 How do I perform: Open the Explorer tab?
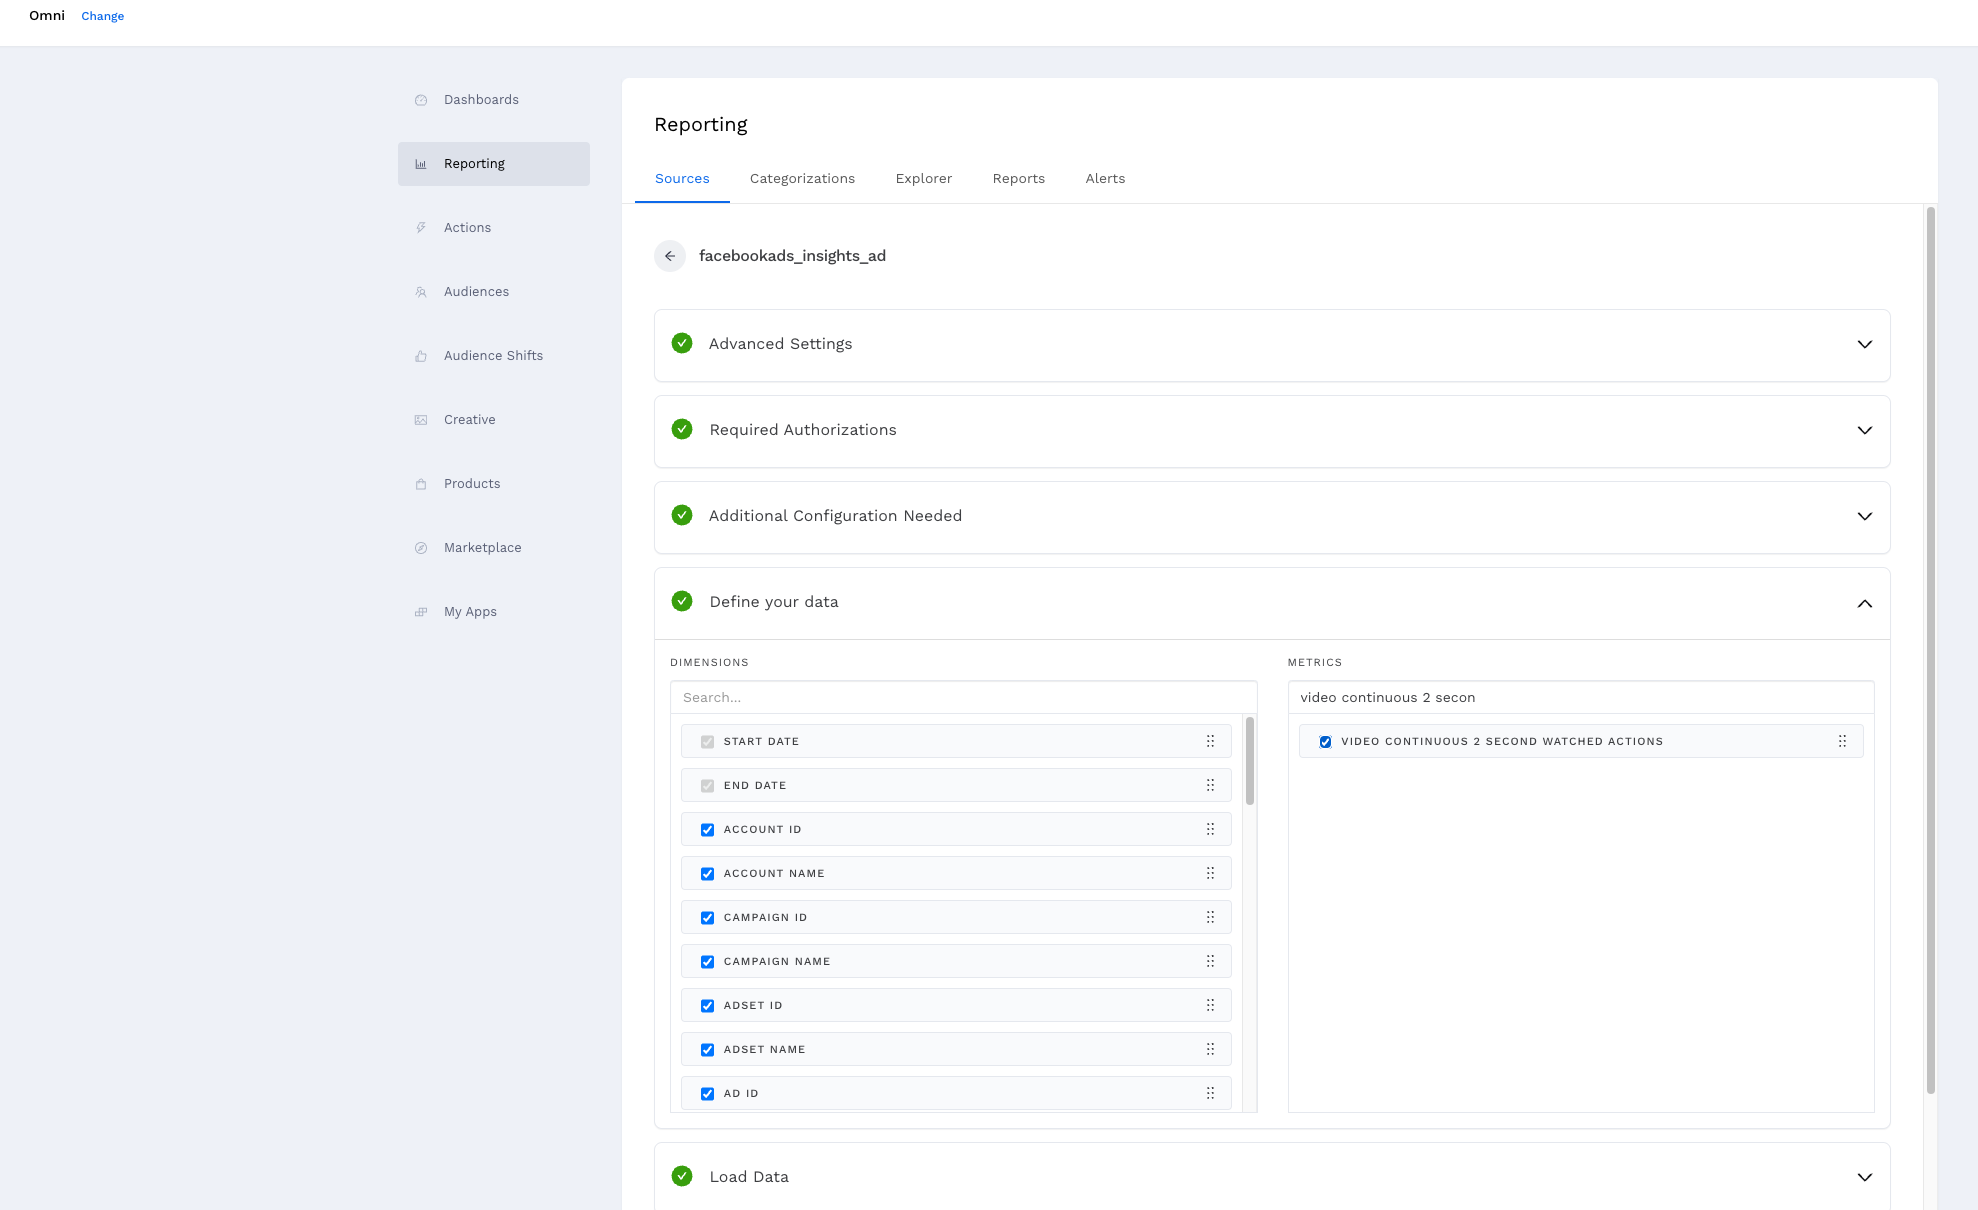923,178
